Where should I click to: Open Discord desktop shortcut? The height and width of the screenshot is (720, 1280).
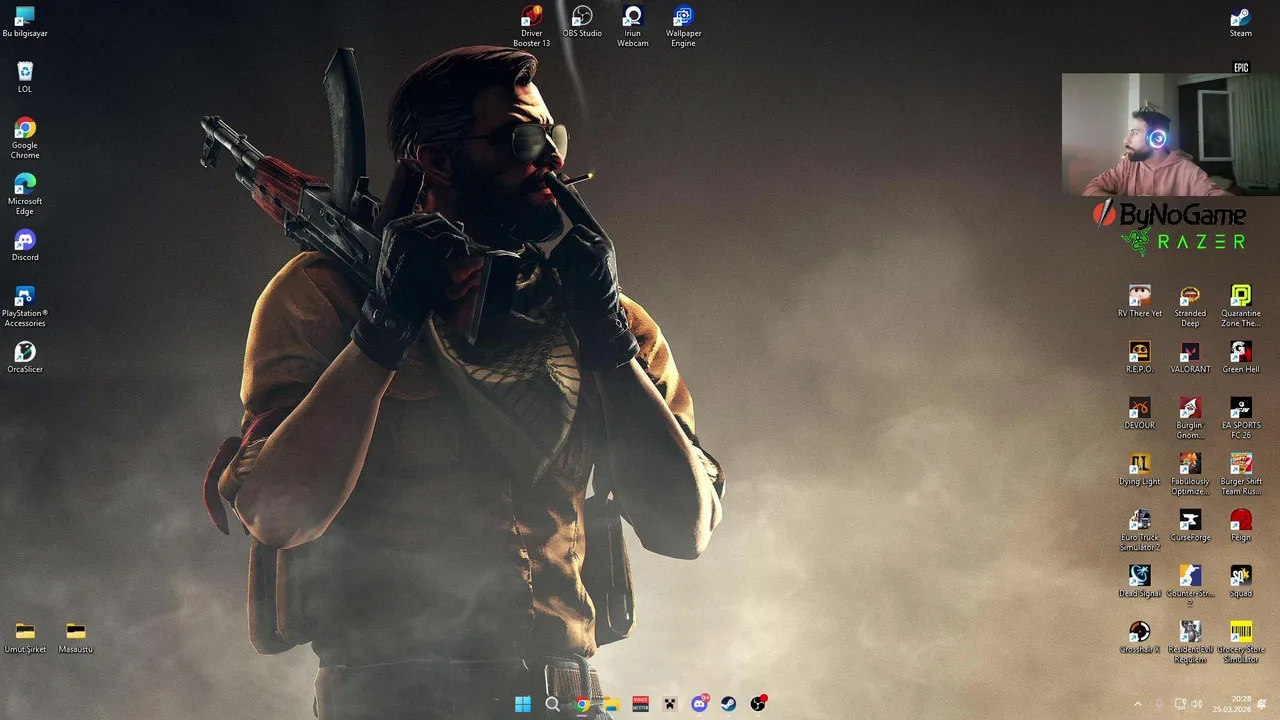click(x=25, y=245)
